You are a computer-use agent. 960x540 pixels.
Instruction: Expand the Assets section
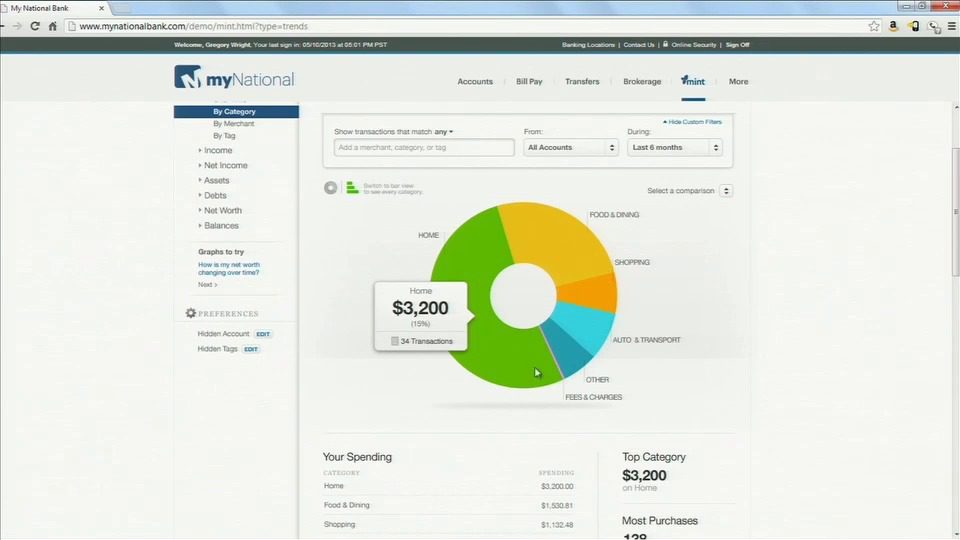pyautogui.click(x=216, y=181)
